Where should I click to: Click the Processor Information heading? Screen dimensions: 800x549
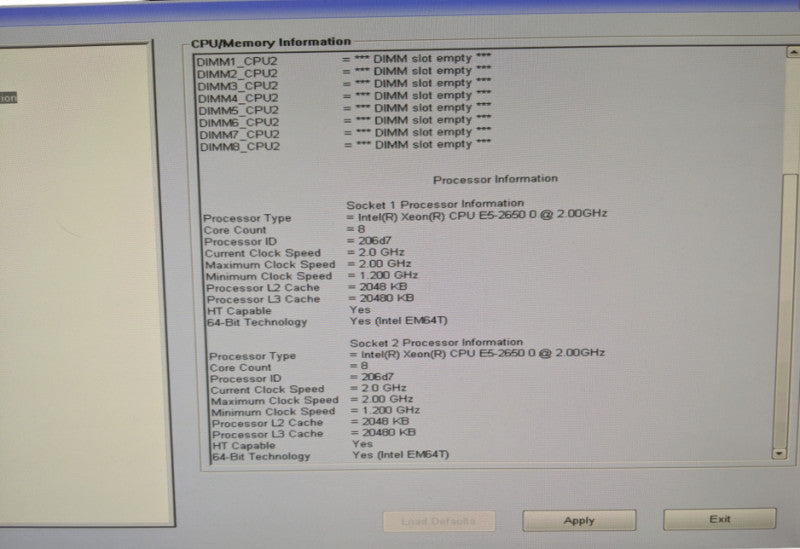[495, 179]
